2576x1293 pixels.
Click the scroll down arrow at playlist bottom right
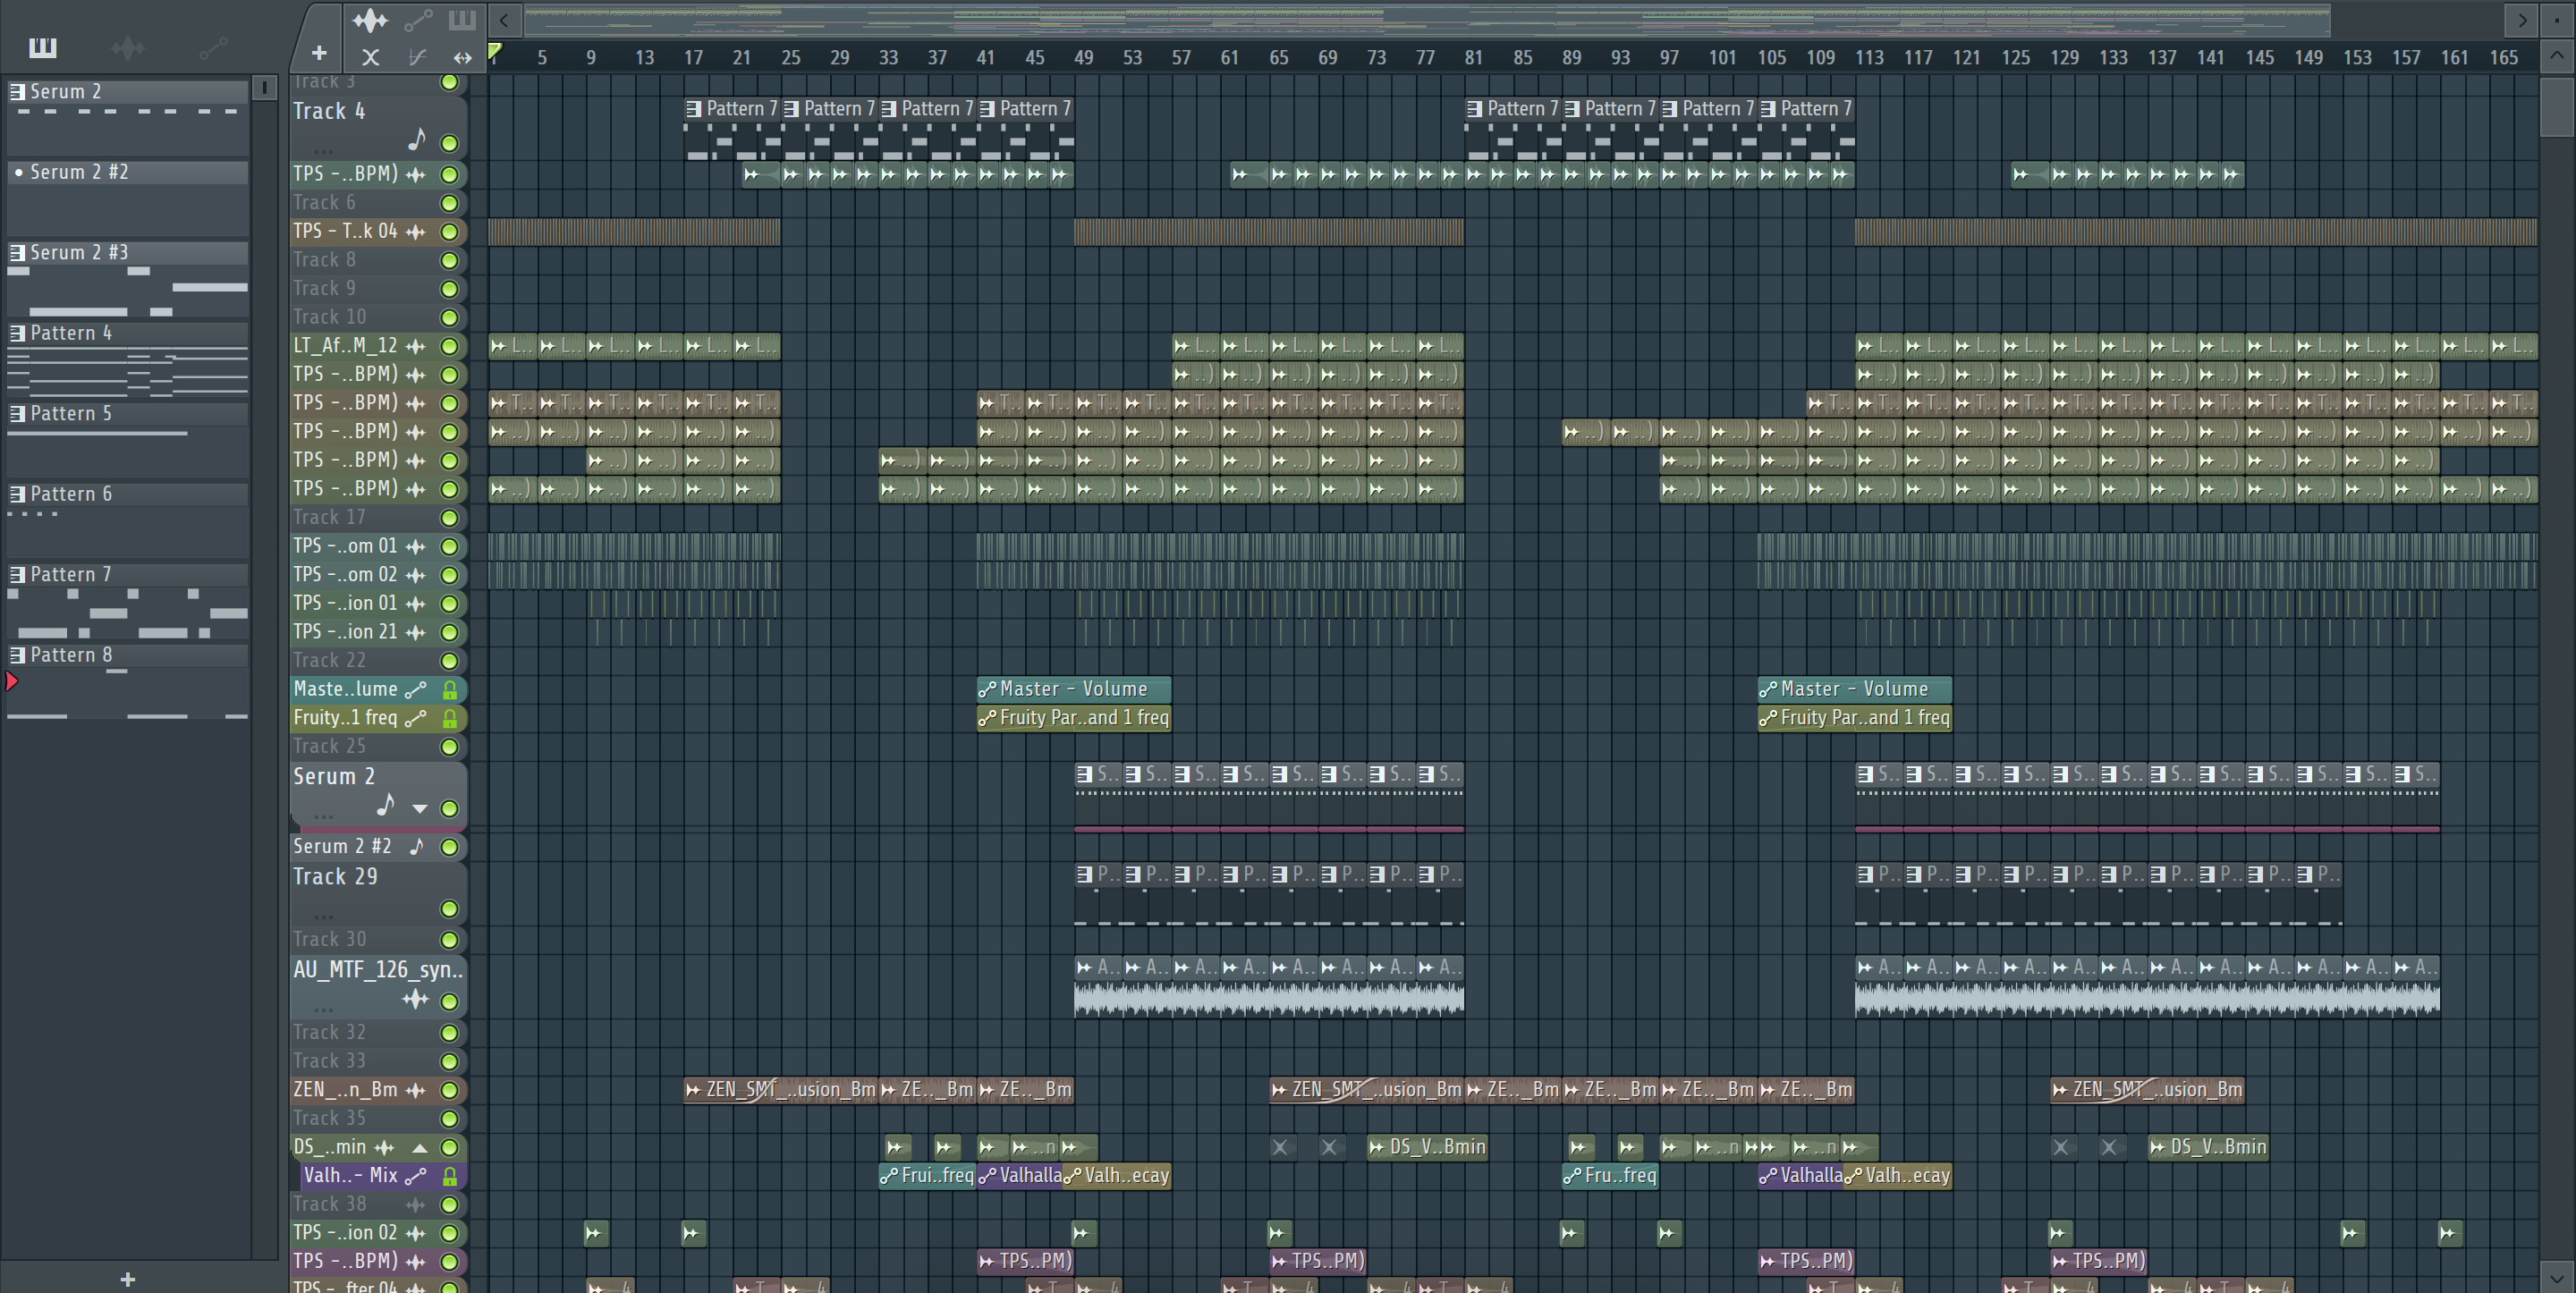pyautogui.click(x=2556, y=1277)
